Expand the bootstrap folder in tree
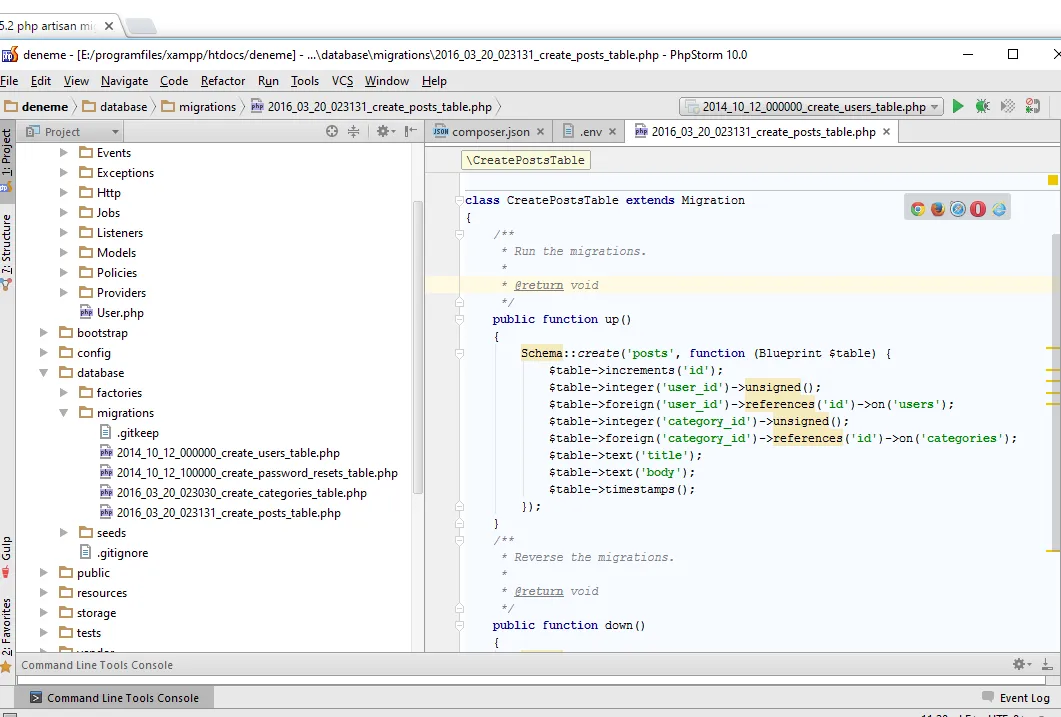Viewport: 1061px width, 717px height. pos(44,333)
